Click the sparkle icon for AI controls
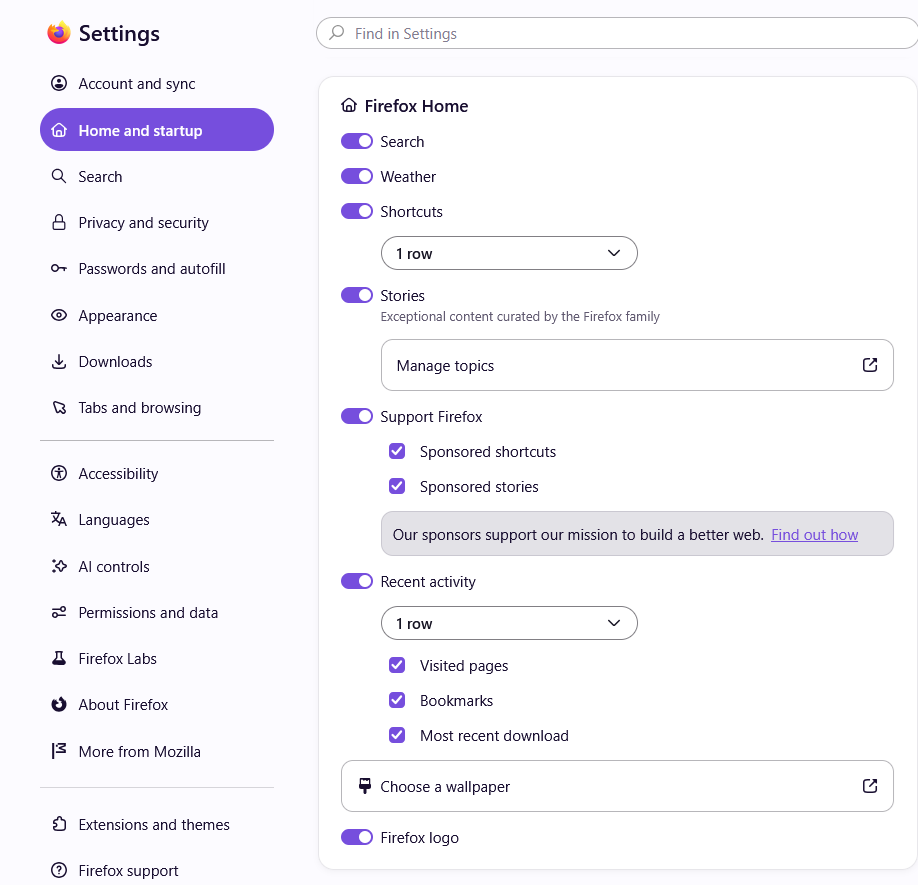Screen dimensions: 918x885 pyautogui.click(x=59, y=566)
